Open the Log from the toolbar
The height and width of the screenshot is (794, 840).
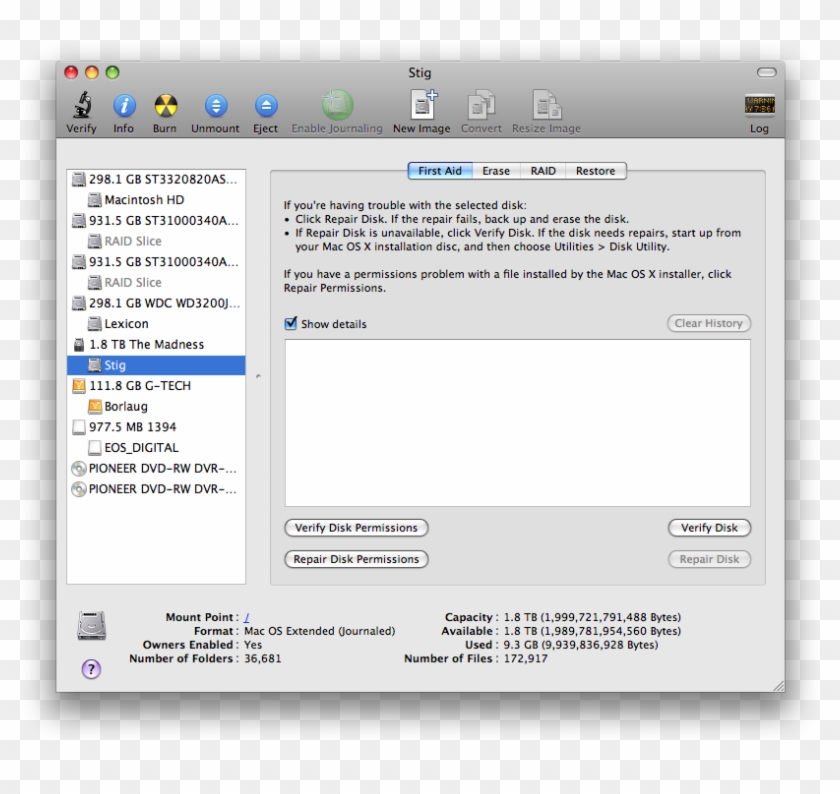pyautogui.click(x=759, y=108)
